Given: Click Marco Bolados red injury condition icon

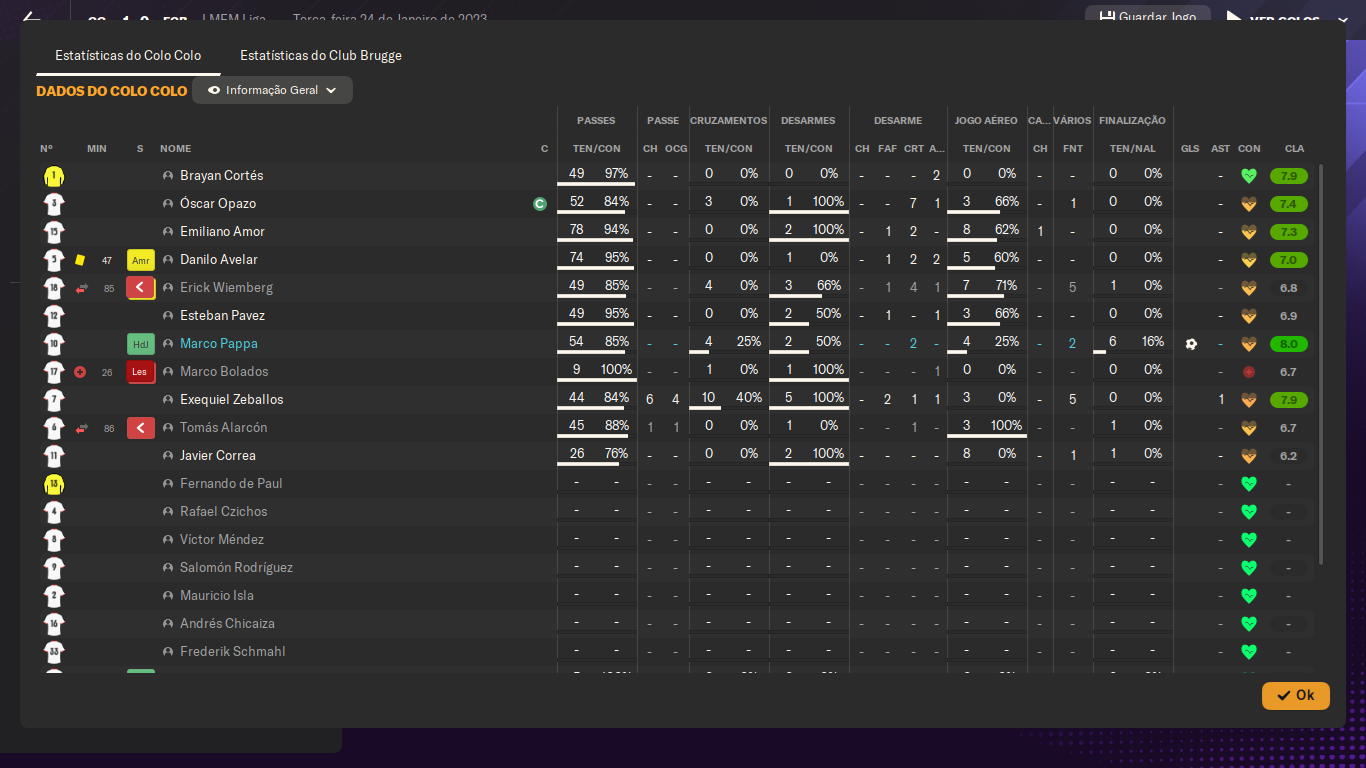Looking at the screenshot, I should (1248, 372).
